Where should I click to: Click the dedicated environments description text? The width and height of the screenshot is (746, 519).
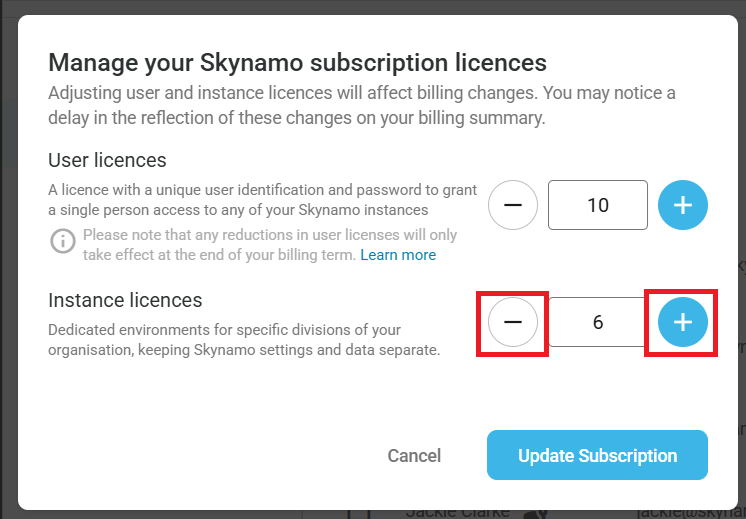tap(245, 340)
